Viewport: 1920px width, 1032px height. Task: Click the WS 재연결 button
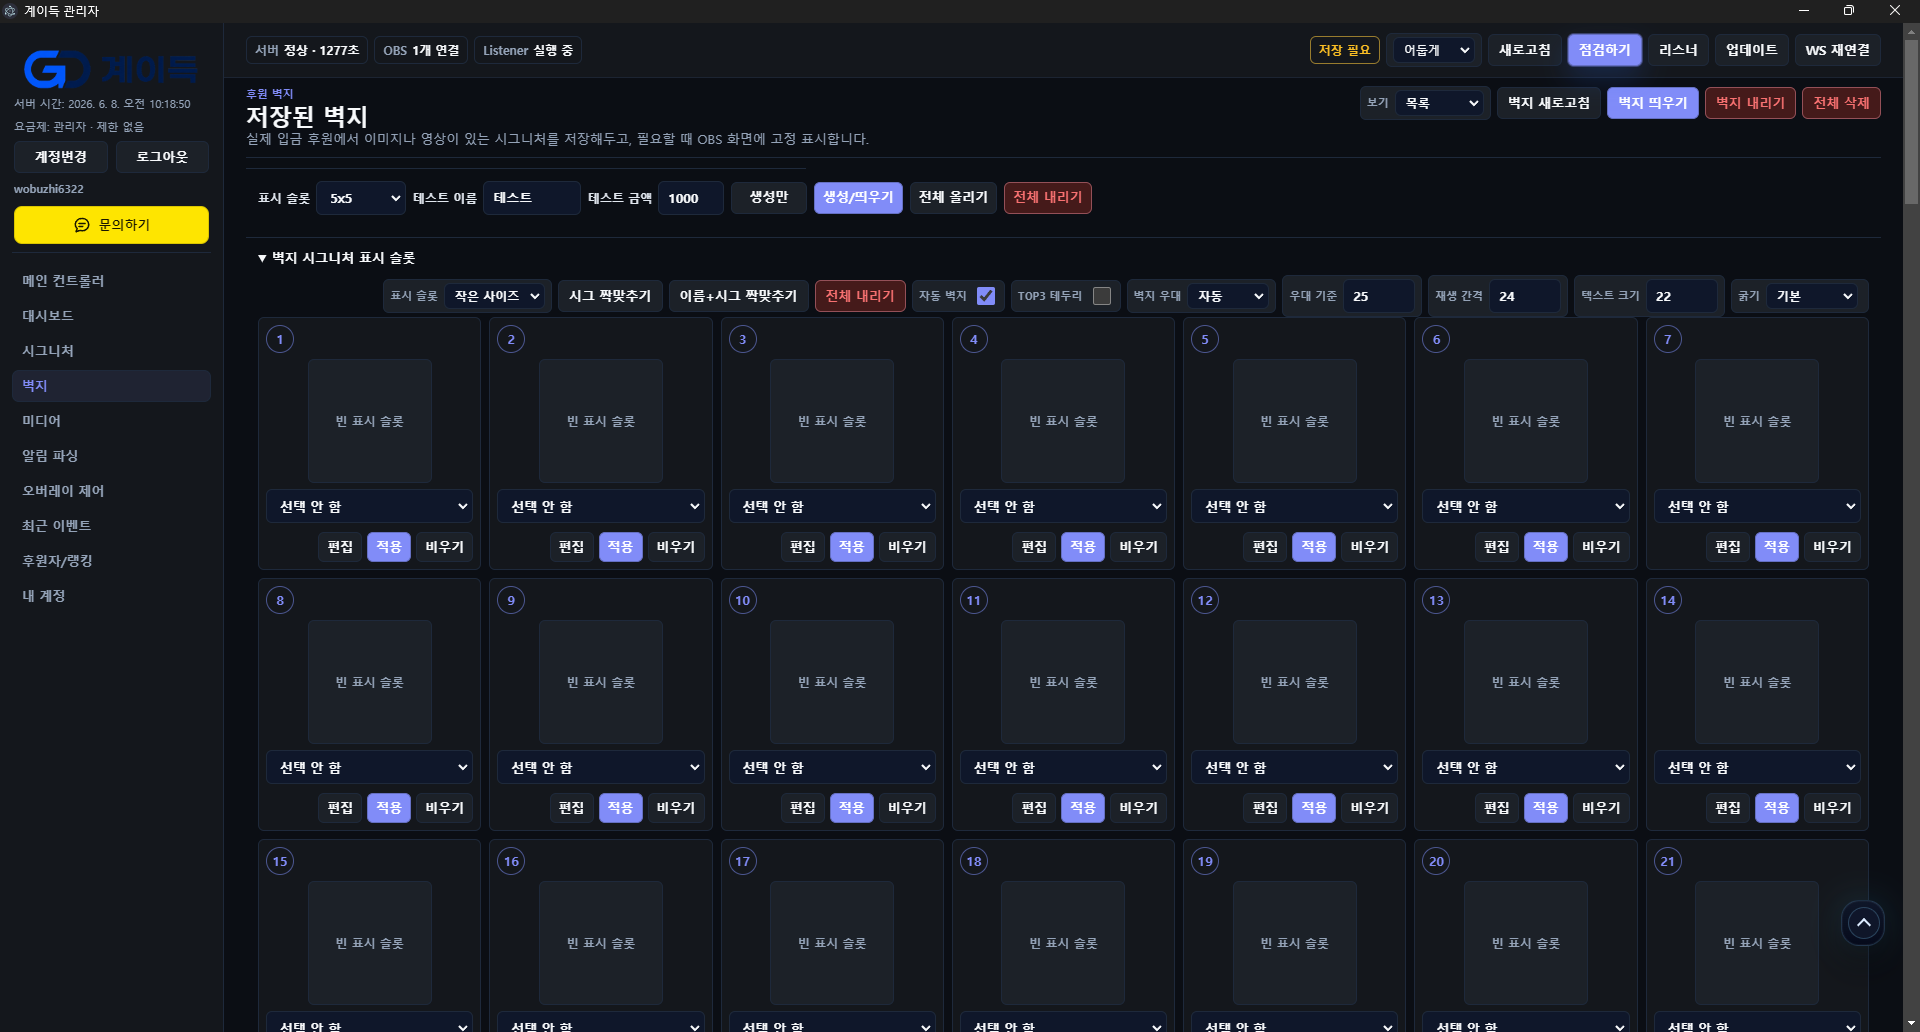(1837, 50)
